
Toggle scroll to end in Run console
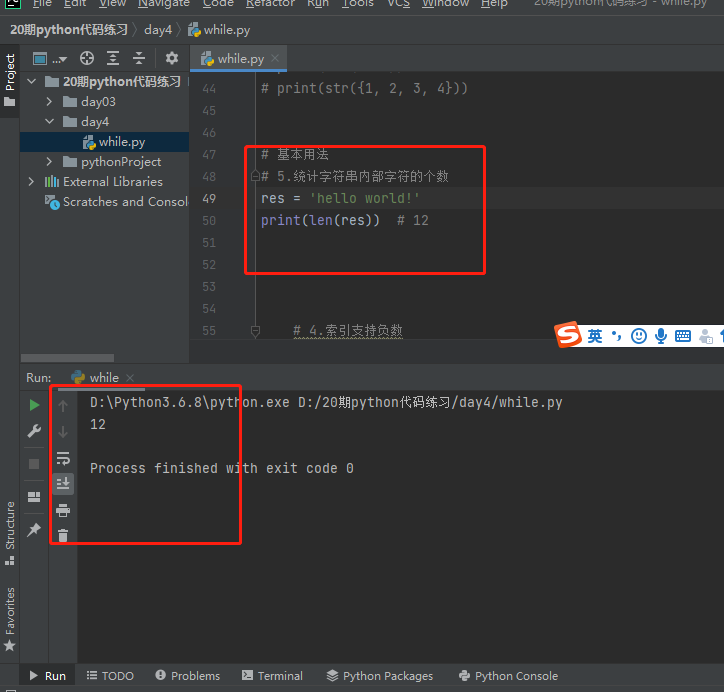63,484
